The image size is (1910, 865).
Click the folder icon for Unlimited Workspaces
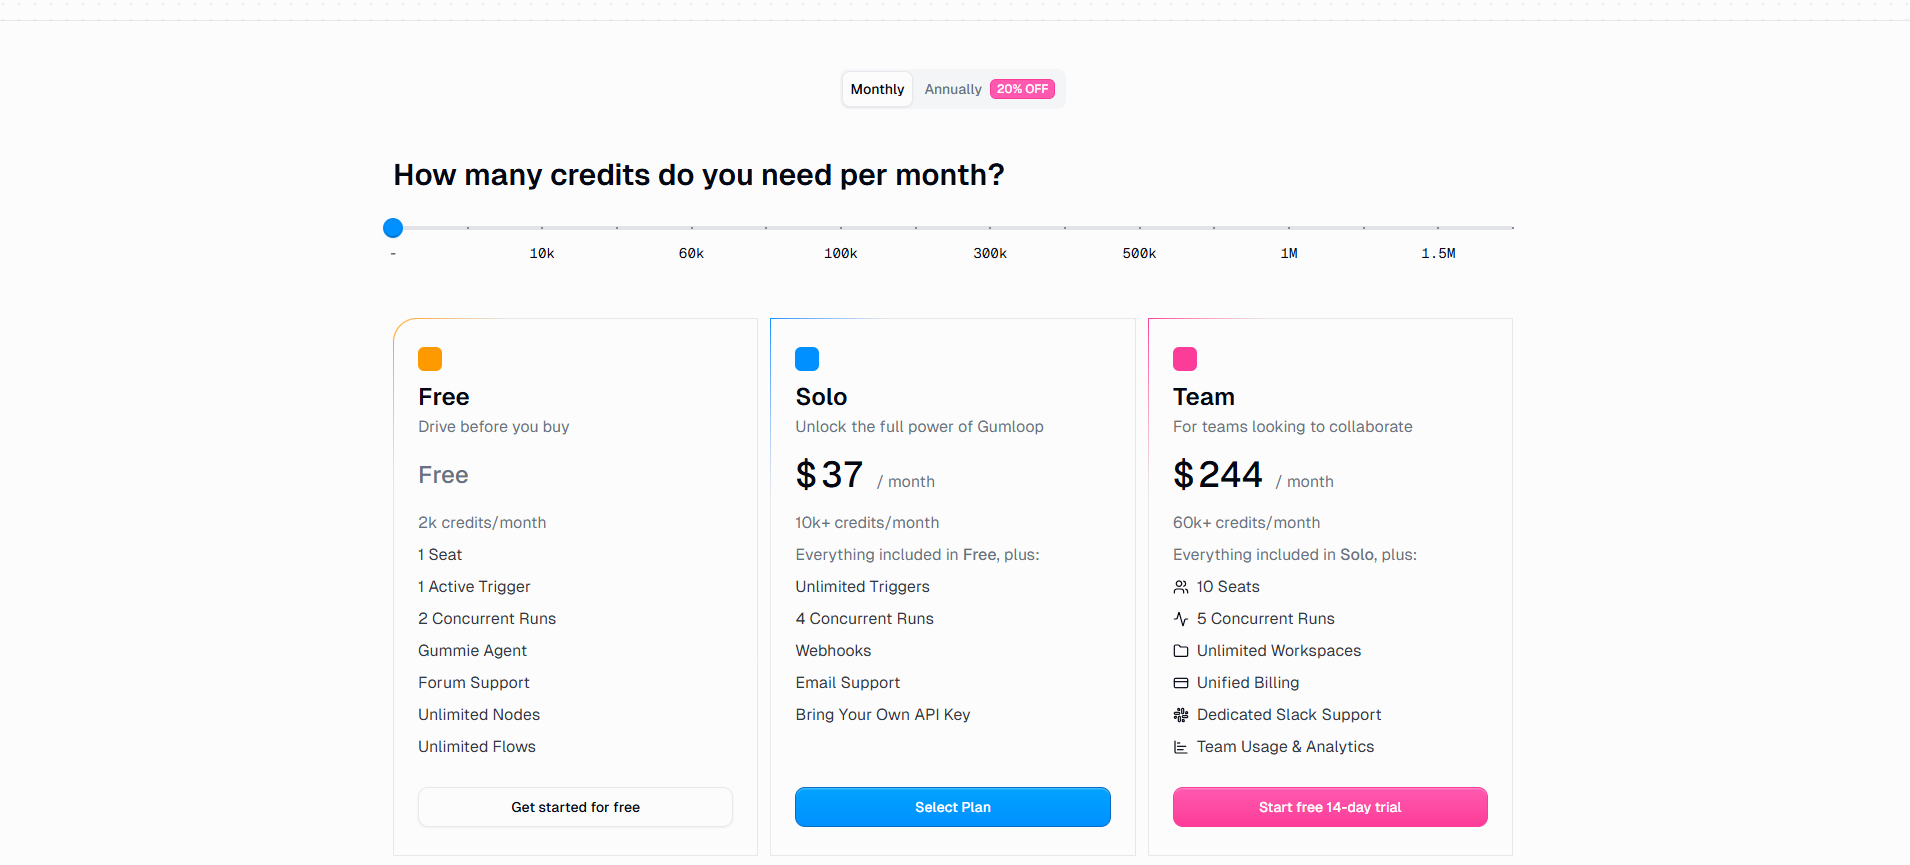[x=1181, y=650]
